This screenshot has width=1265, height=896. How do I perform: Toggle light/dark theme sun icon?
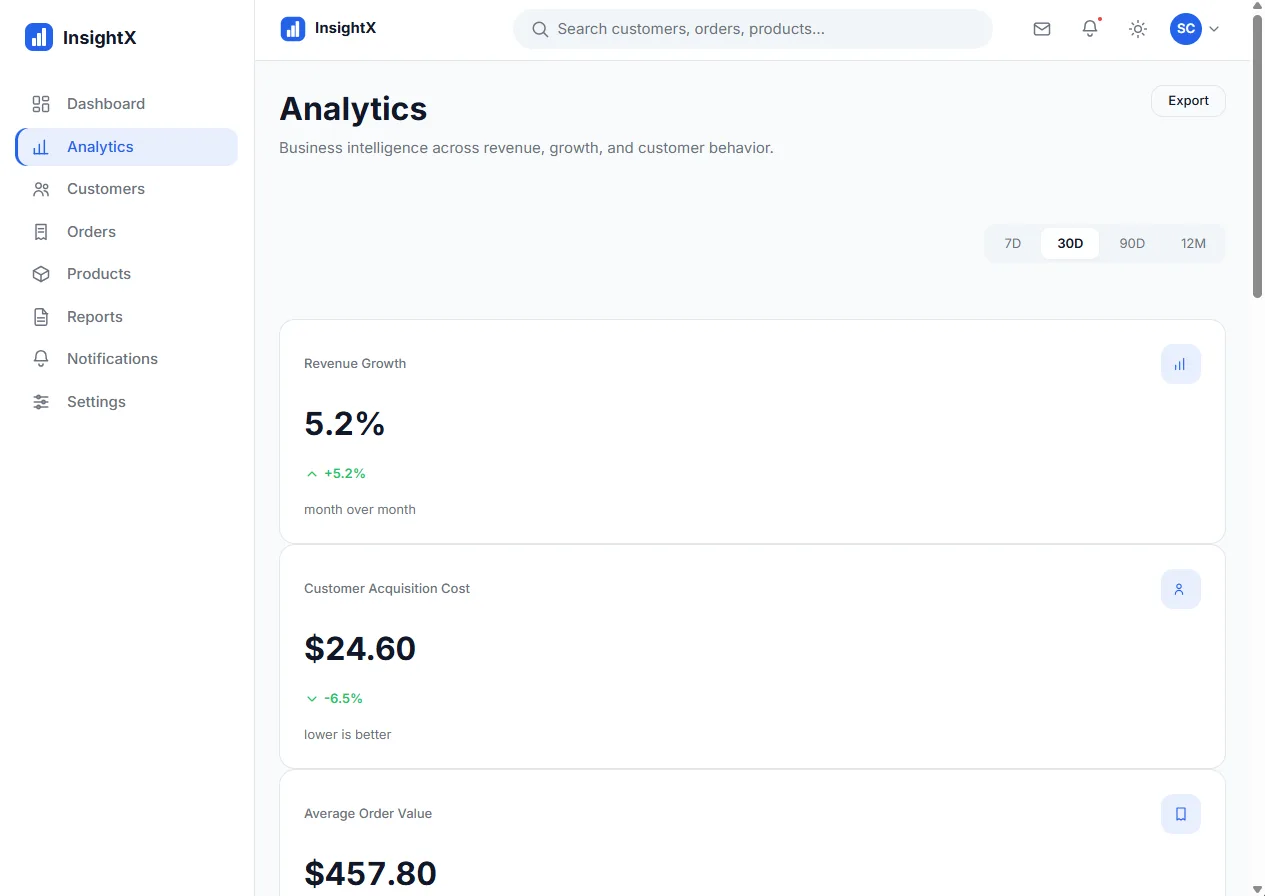tap(1138, 29)
